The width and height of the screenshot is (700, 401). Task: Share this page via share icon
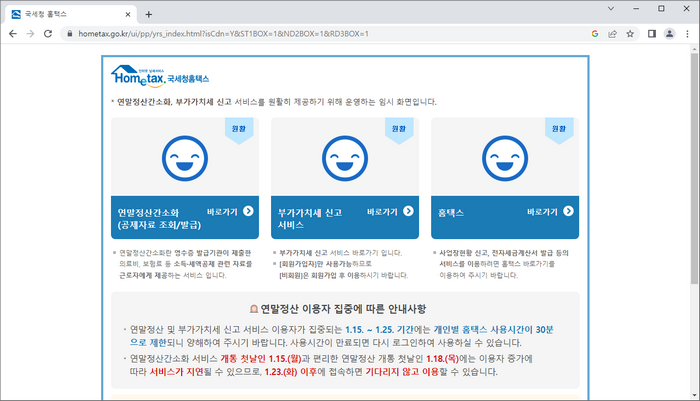(612, 34)
